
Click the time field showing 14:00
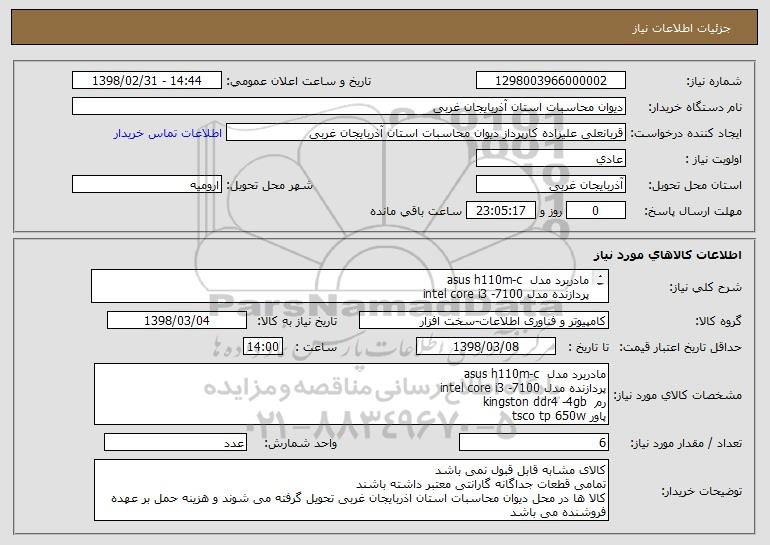pyautogui.click(x=263, y=346)
